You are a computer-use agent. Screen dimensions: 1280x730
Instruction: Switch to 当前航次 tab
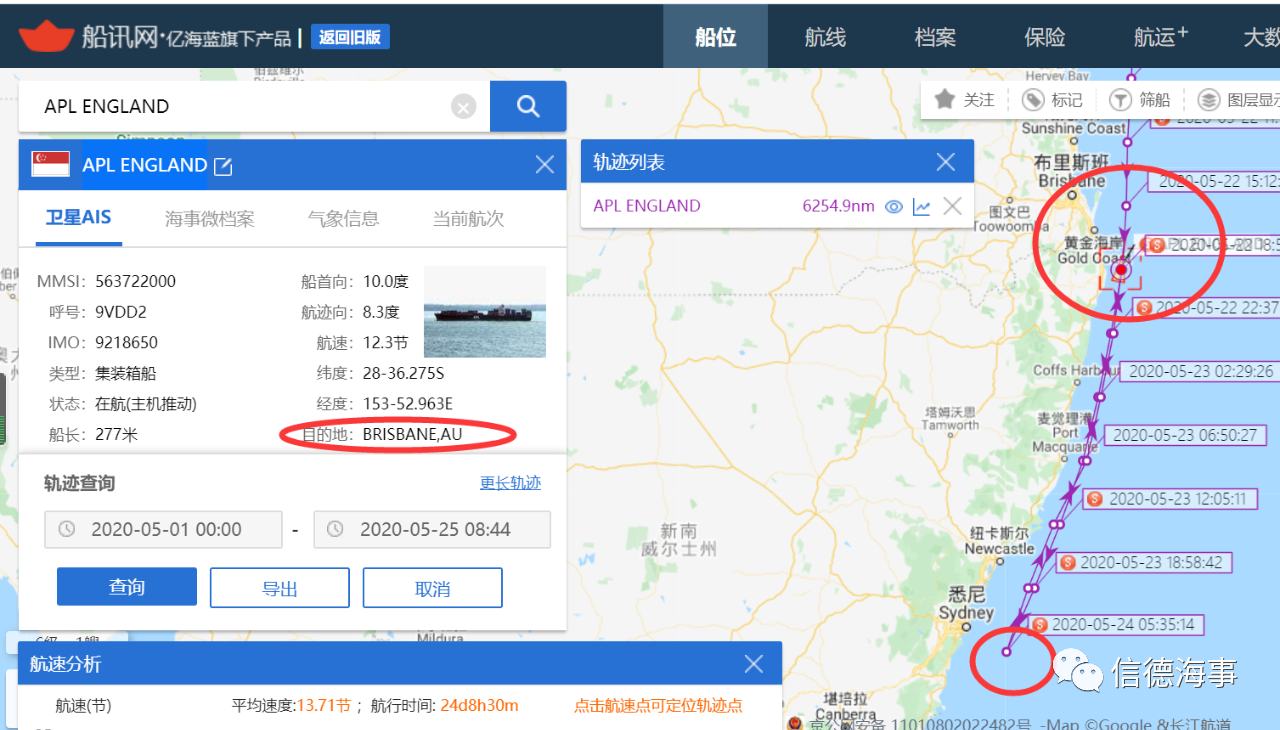pos(468,218)
